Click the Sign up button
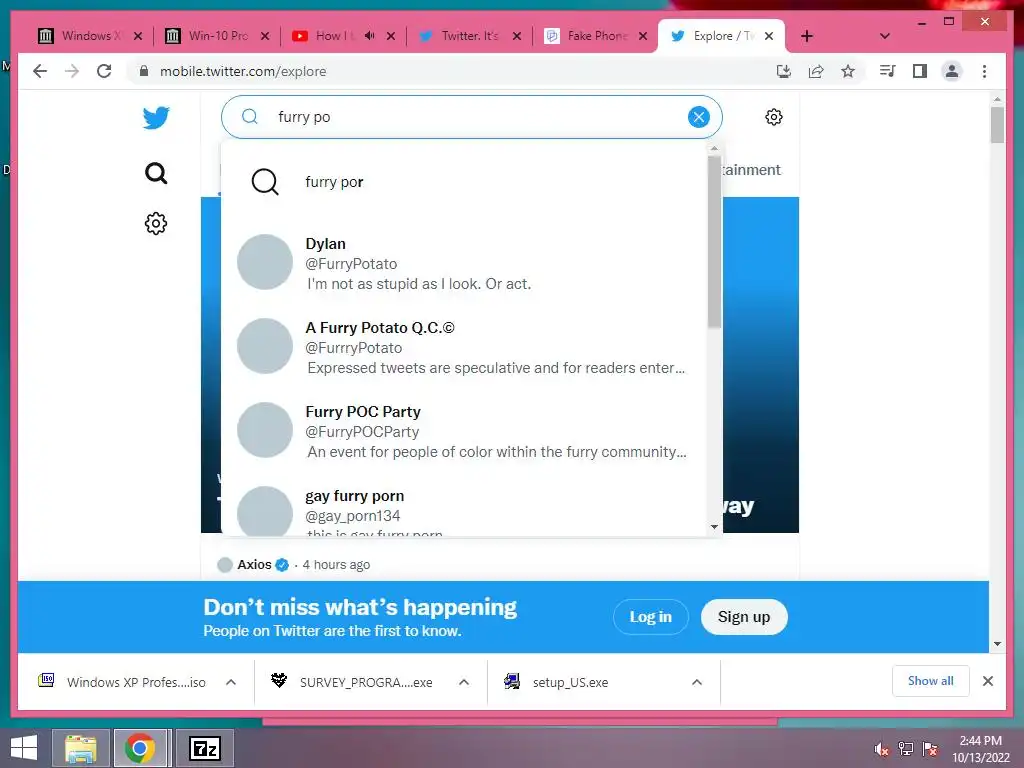This screenshot has width=1024, height=768. point(744,616)
